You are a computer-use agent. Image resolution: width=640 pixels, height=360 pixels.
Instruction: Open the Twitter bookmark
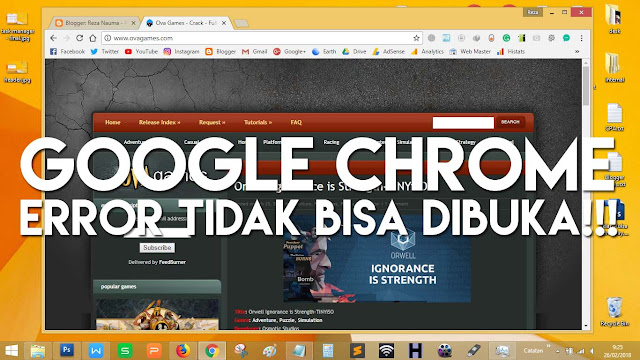pos(104,51)
